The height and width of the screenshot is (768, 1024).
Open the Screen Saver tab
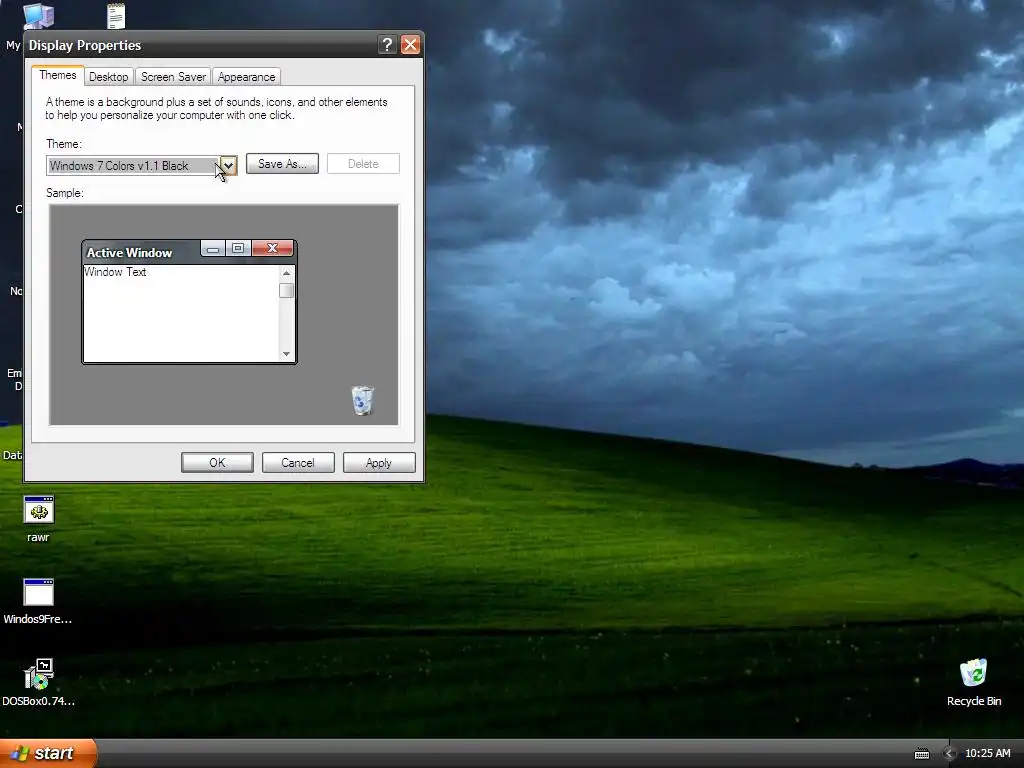[173, 77]
